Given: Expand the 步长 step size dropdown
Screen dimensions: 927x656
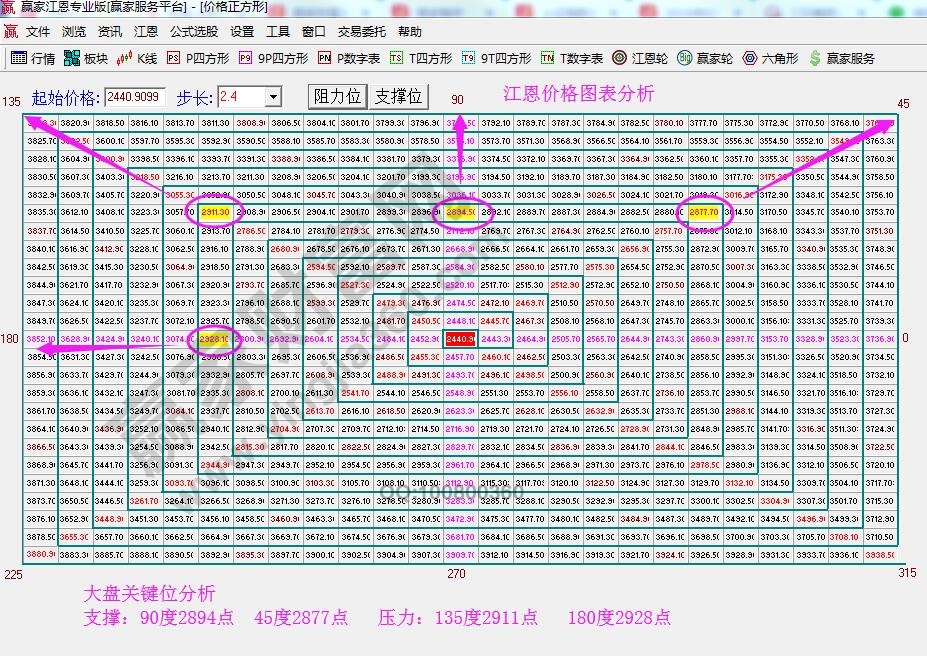Looking at the screenshot, I should tap(275, 96).
